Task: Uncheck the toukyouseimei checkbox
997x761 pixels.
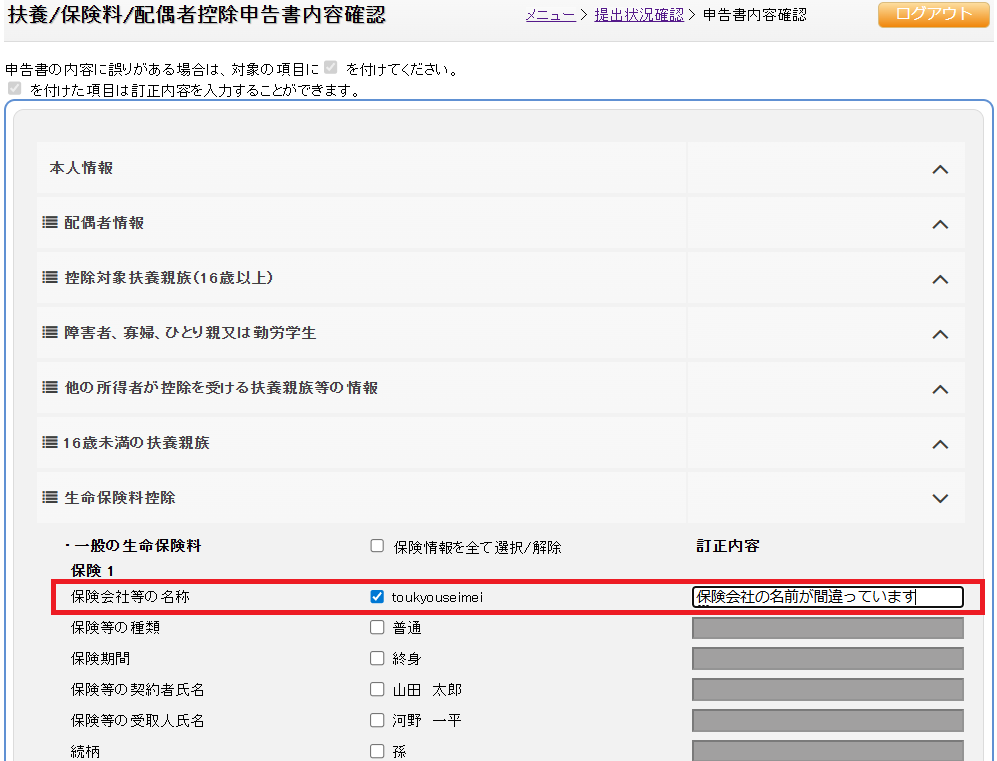Action: [377, 597]
